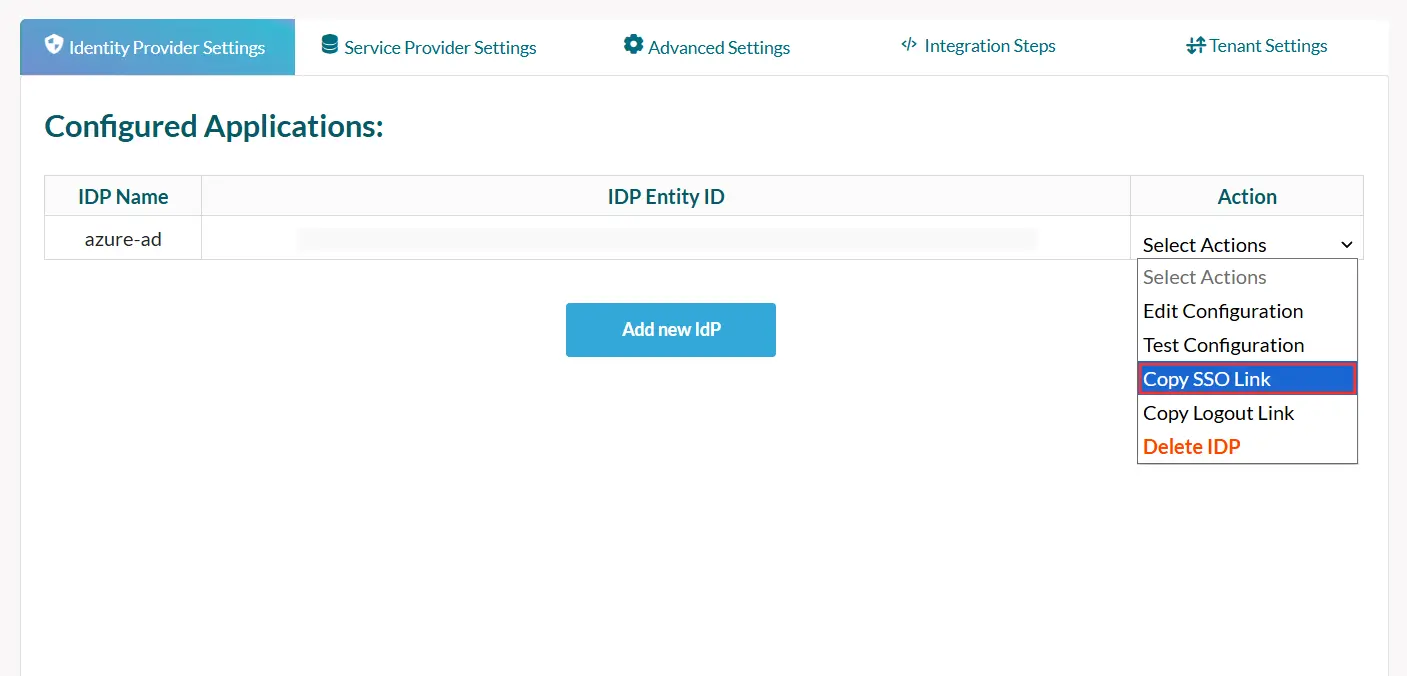The height and width of the screenshot is (676, 1407).
Task: Select "Delete IDP" from the menu
Action: point(1192,446)
